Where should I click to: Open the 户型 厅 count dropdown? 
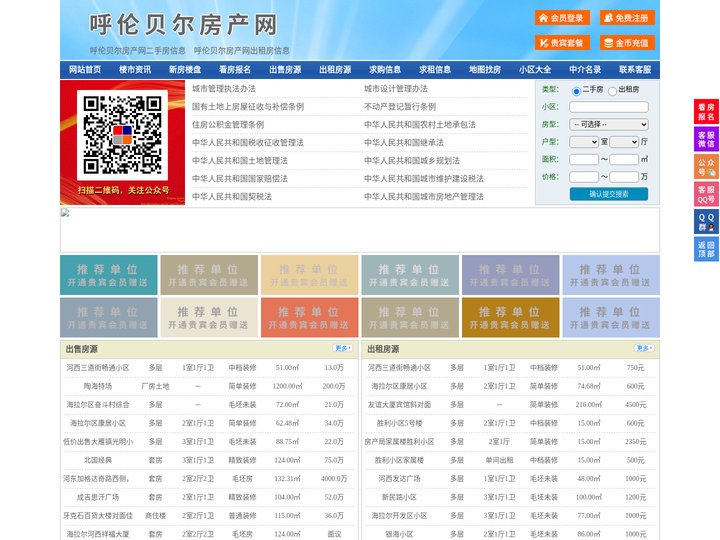(x=624, y=142)
